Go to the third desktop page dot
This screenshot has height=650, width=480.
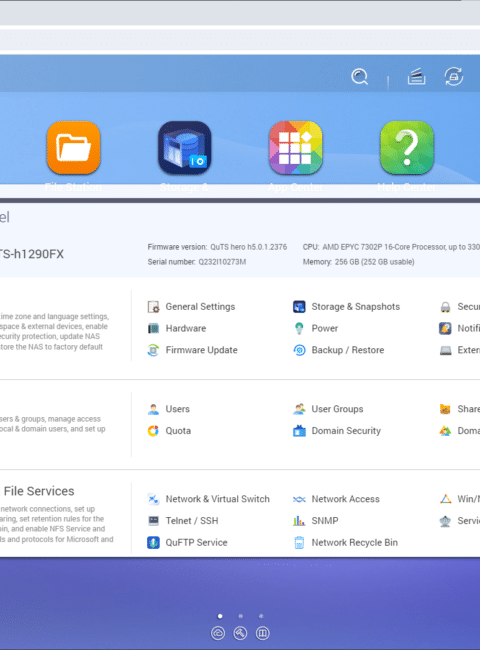(261, 616)
